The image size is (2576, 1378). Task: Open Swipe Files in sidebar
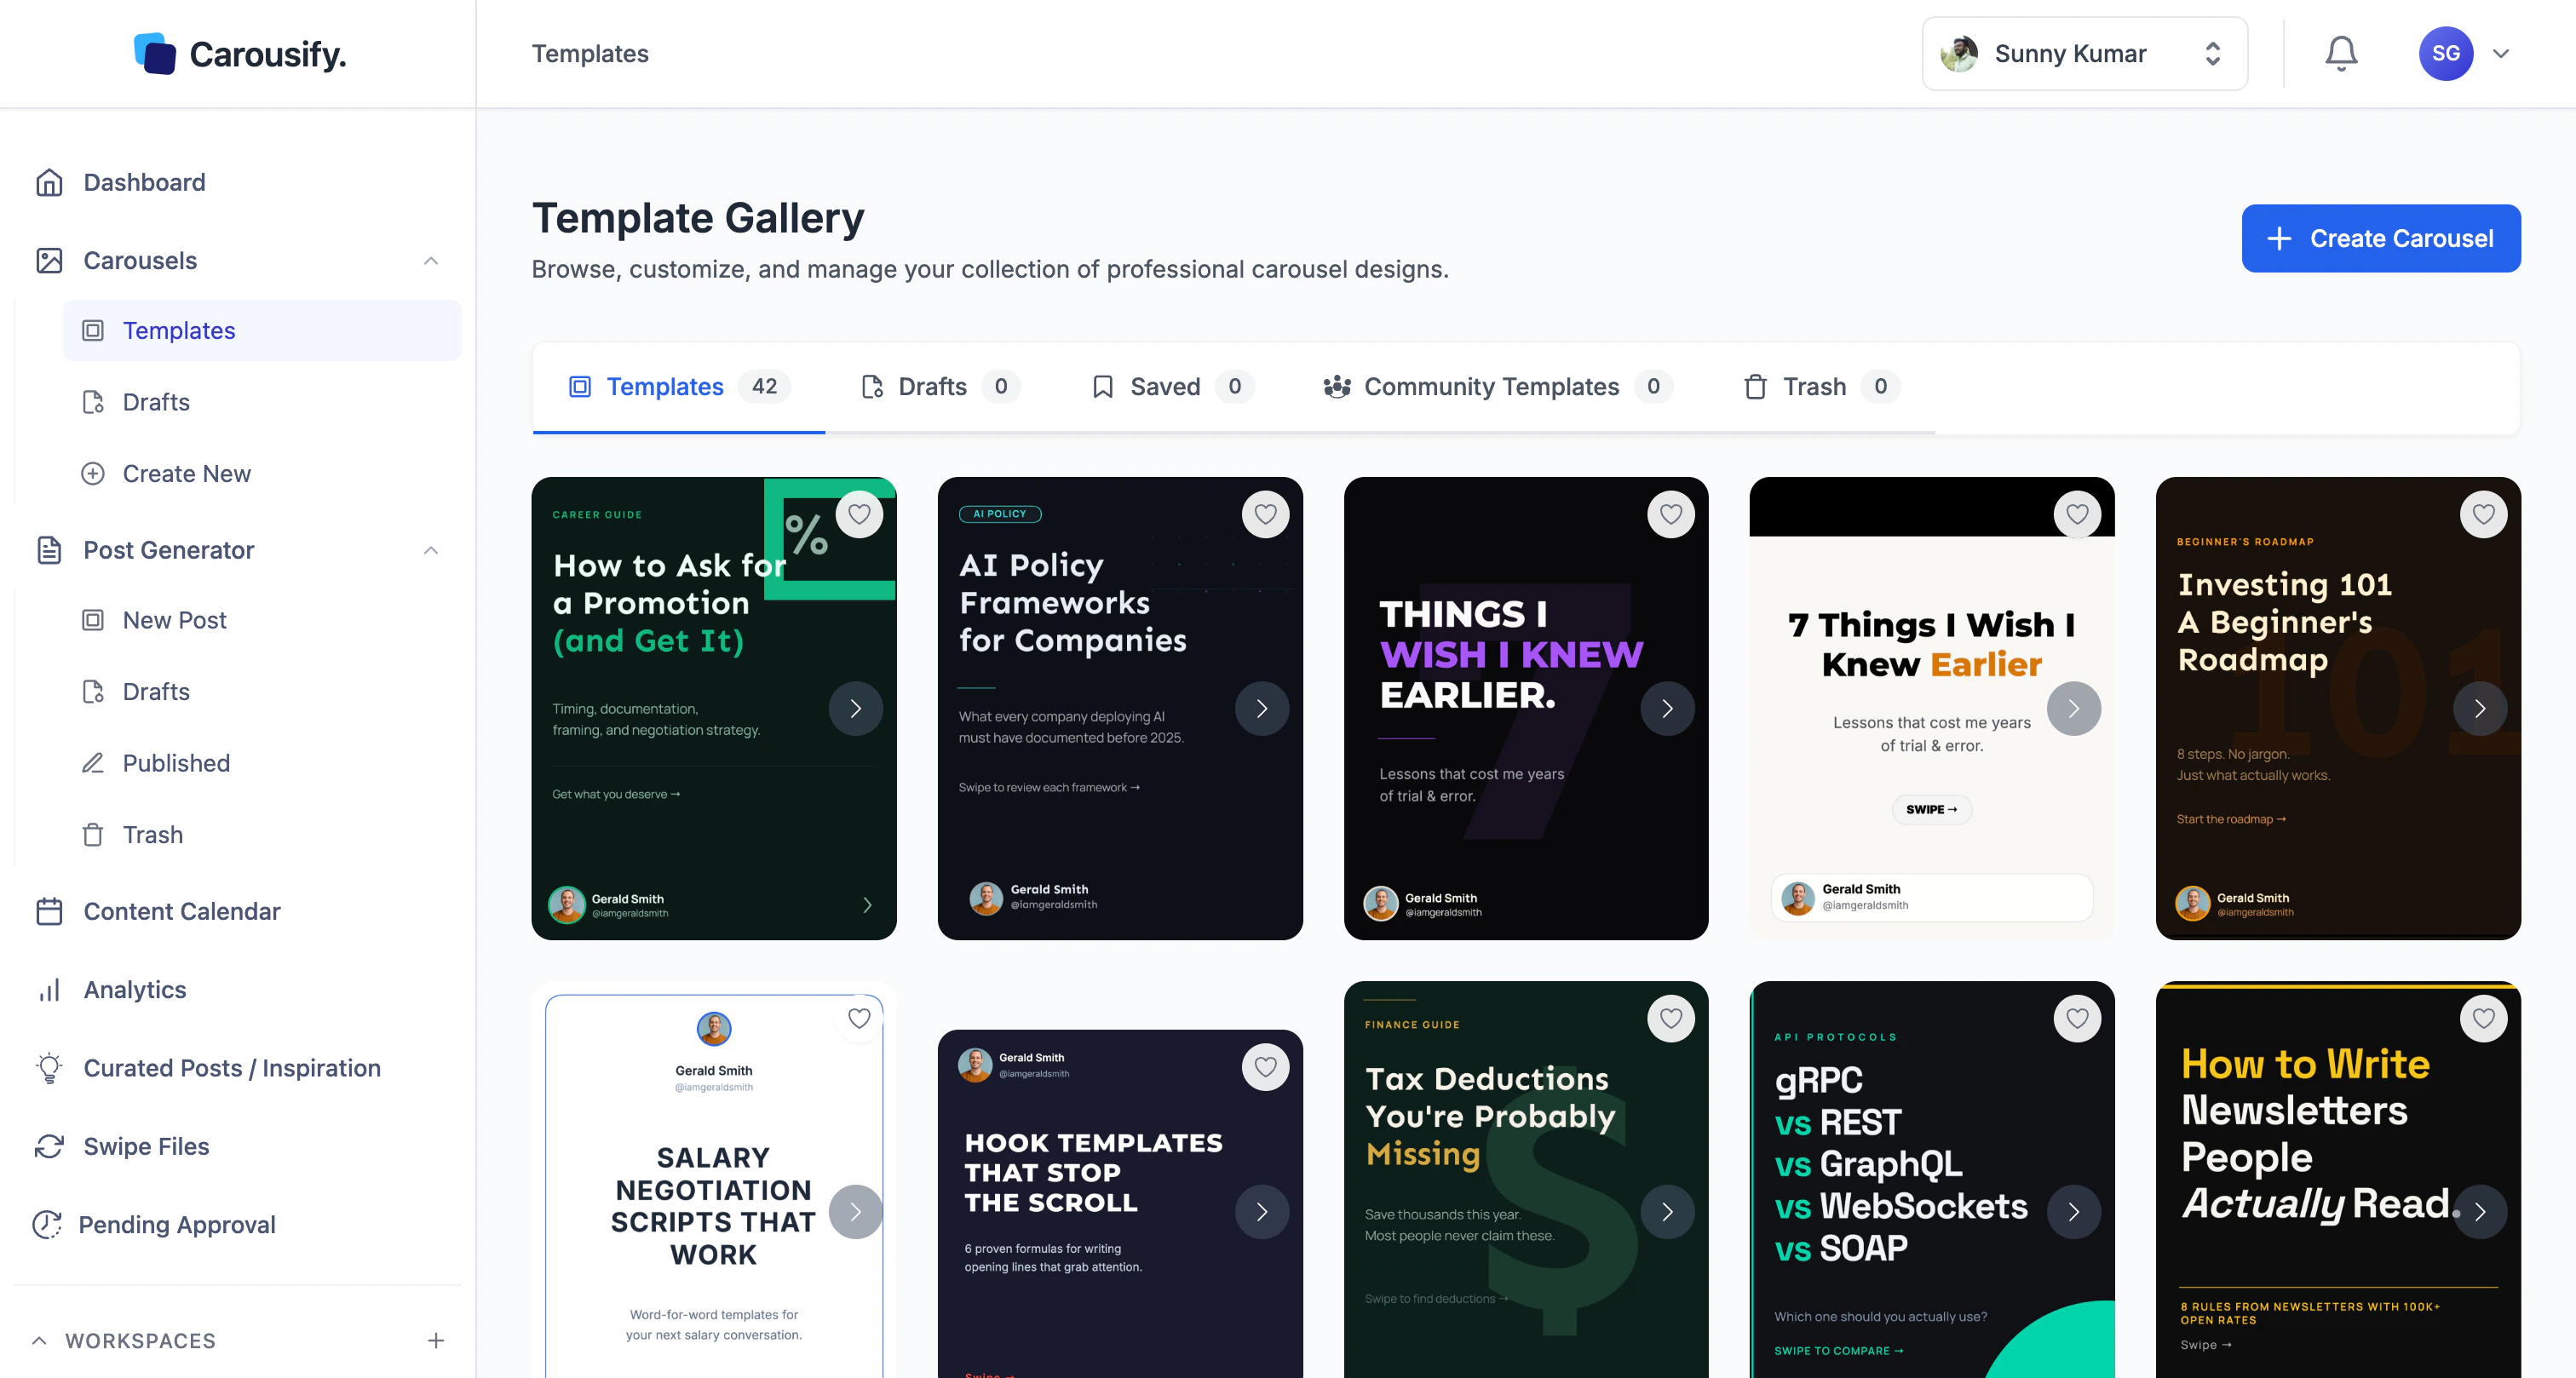pyautogui.click(x=146, y=1146)
